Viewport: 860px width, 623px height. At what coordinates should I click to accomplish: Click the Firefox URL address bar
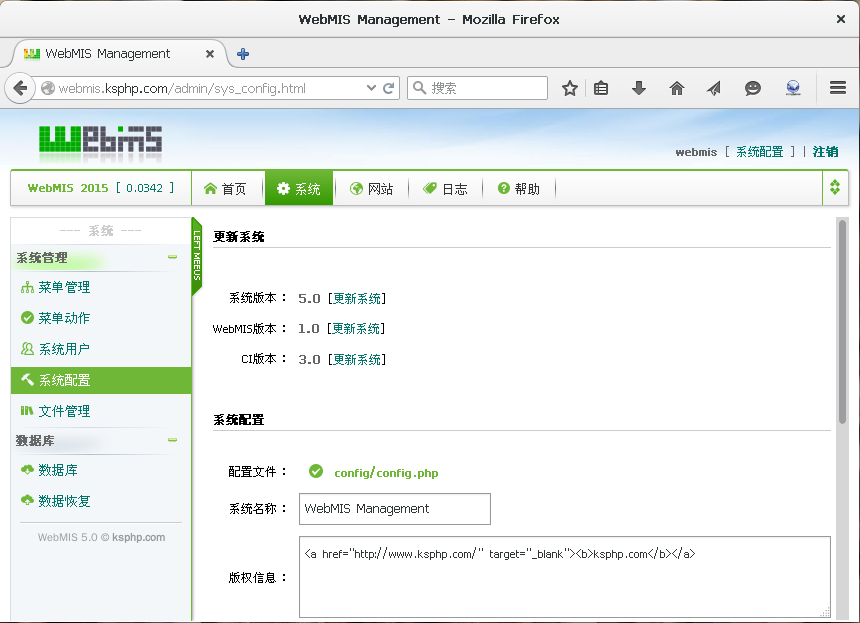(208, 88)
